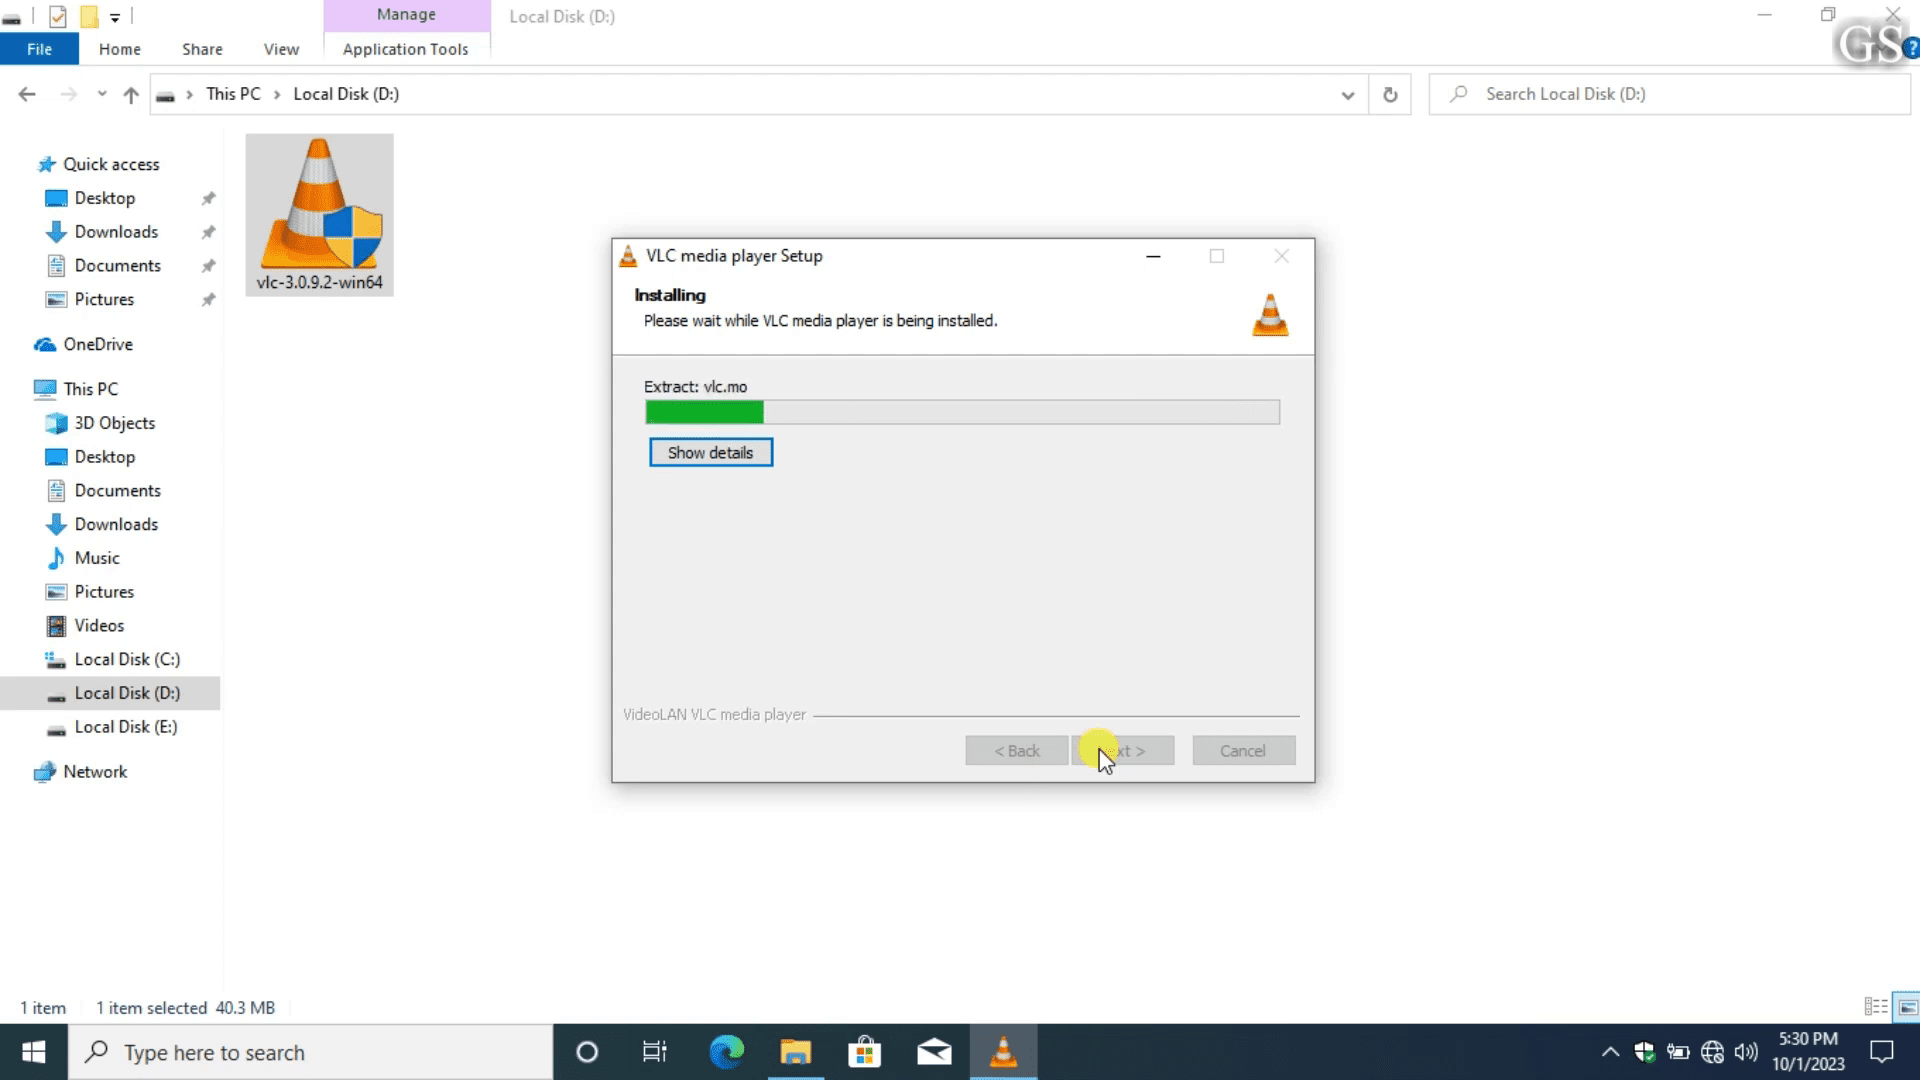Screen dimensions: 1920x1080
Task: Open Videos folder in sidebar
Action: tap(99, 626)
